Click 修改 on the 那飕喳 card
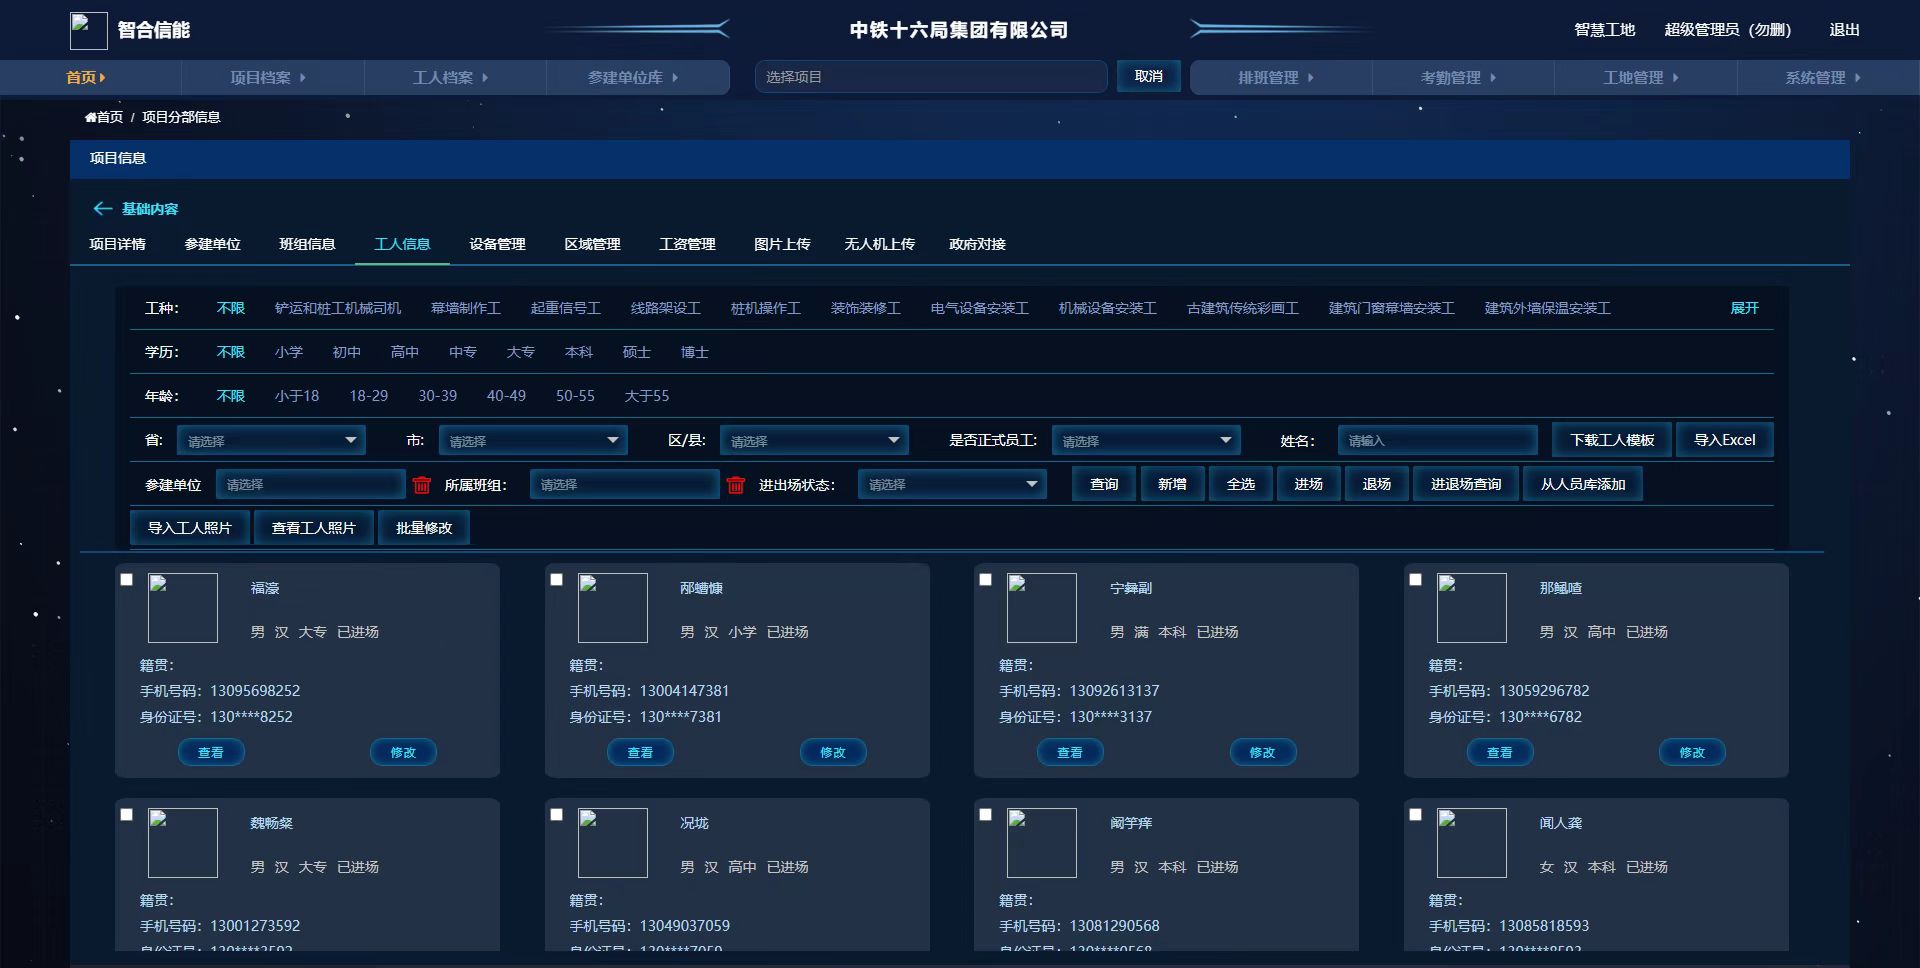The height and width of the screenshot is (968, 1920). click(1692, 753)
